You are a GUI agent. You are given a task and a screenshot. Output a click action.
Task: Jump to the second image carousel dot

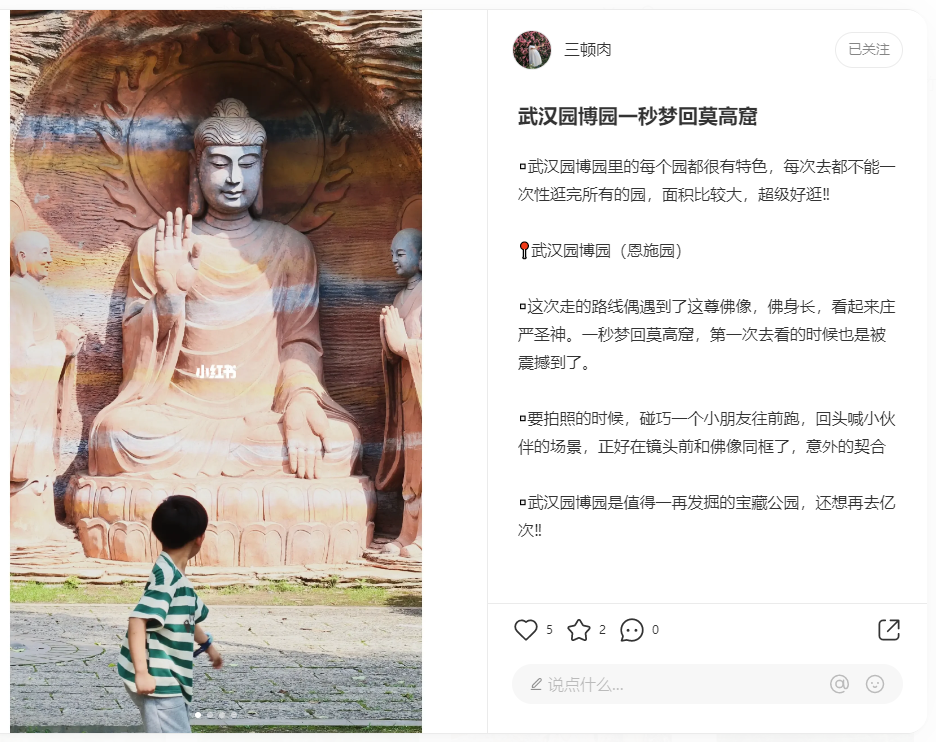(x=210, y=715)
